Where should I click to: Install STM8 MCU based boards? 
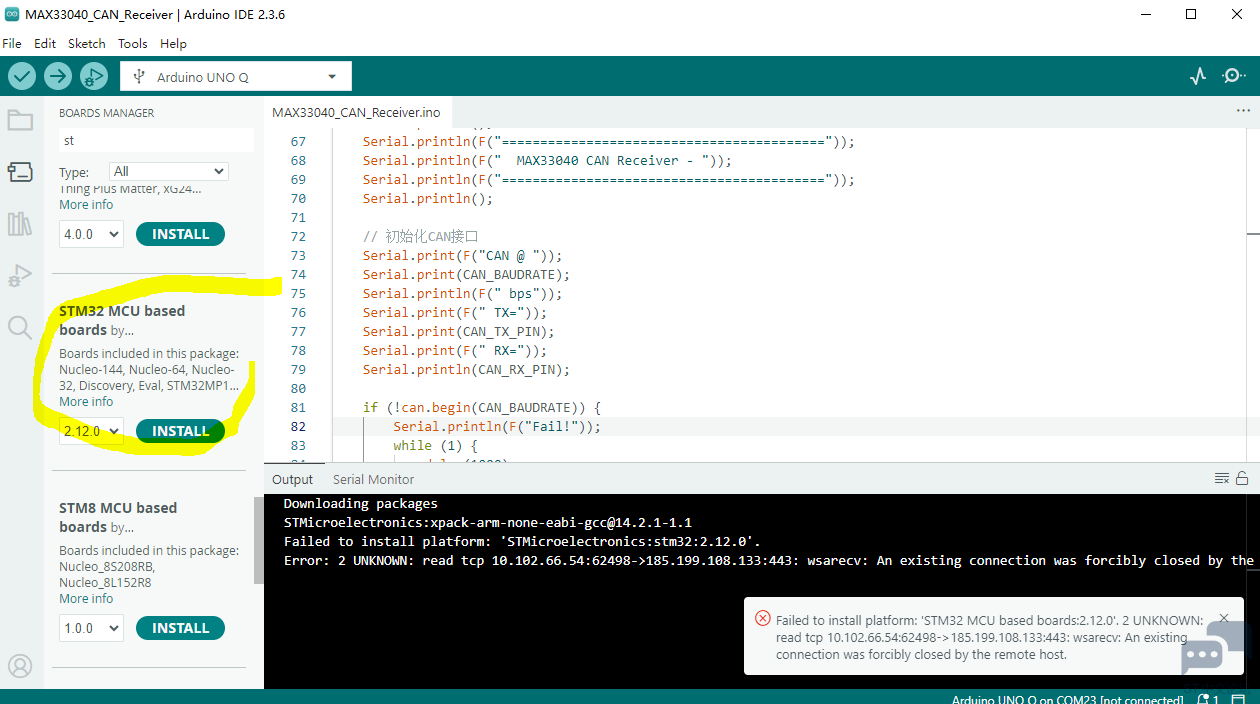point(180,628)
